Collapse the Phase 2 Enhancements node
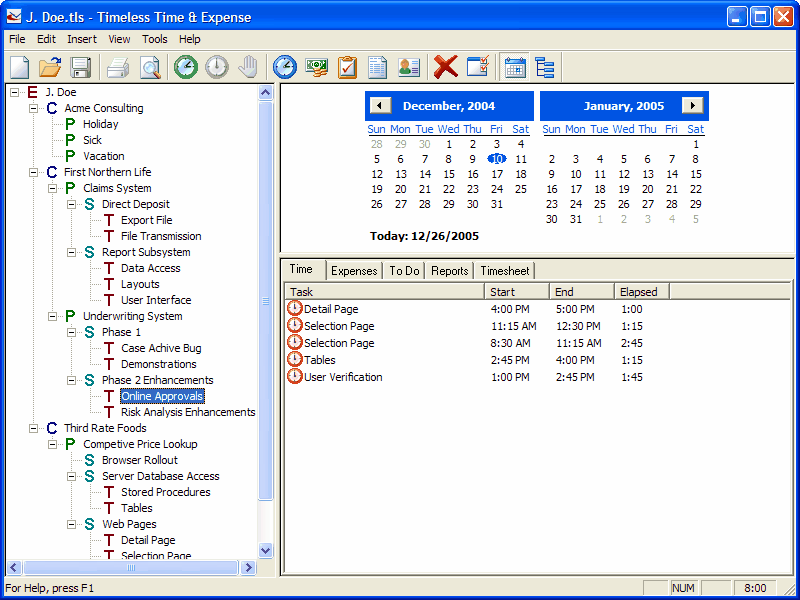 coord(71,380)
